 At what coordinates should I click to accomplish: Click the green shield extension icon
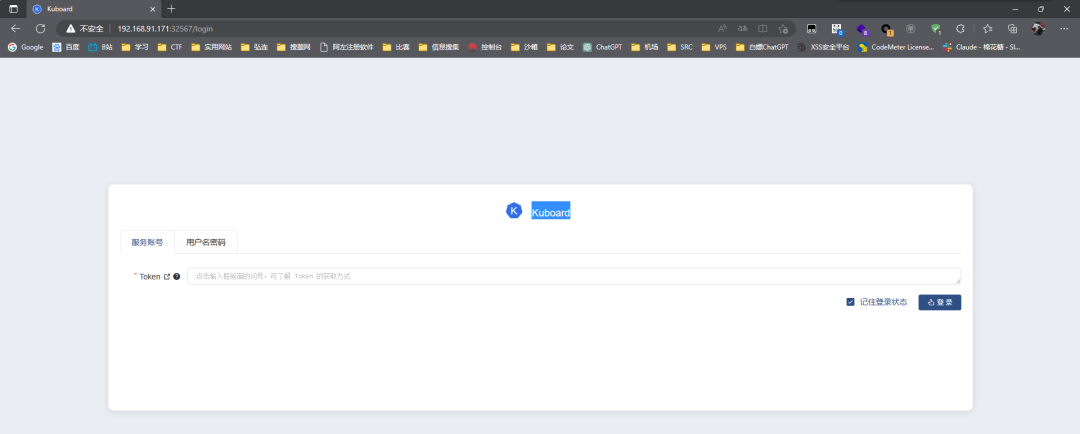[935, 29]
